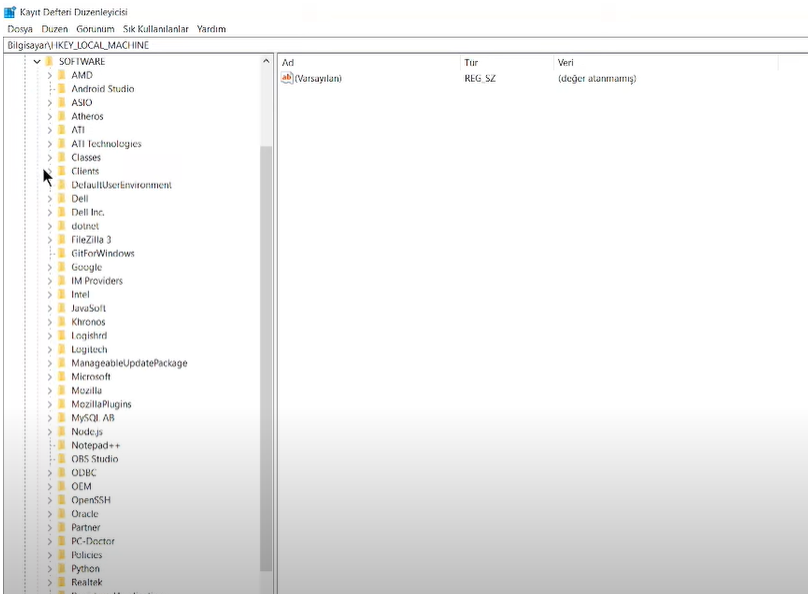Image resolution: width=808 pixels, height=594 pixels.
Task: Collapse the SOFTWARE registry key
Action: pyautogui.click(x=36, y=62)
